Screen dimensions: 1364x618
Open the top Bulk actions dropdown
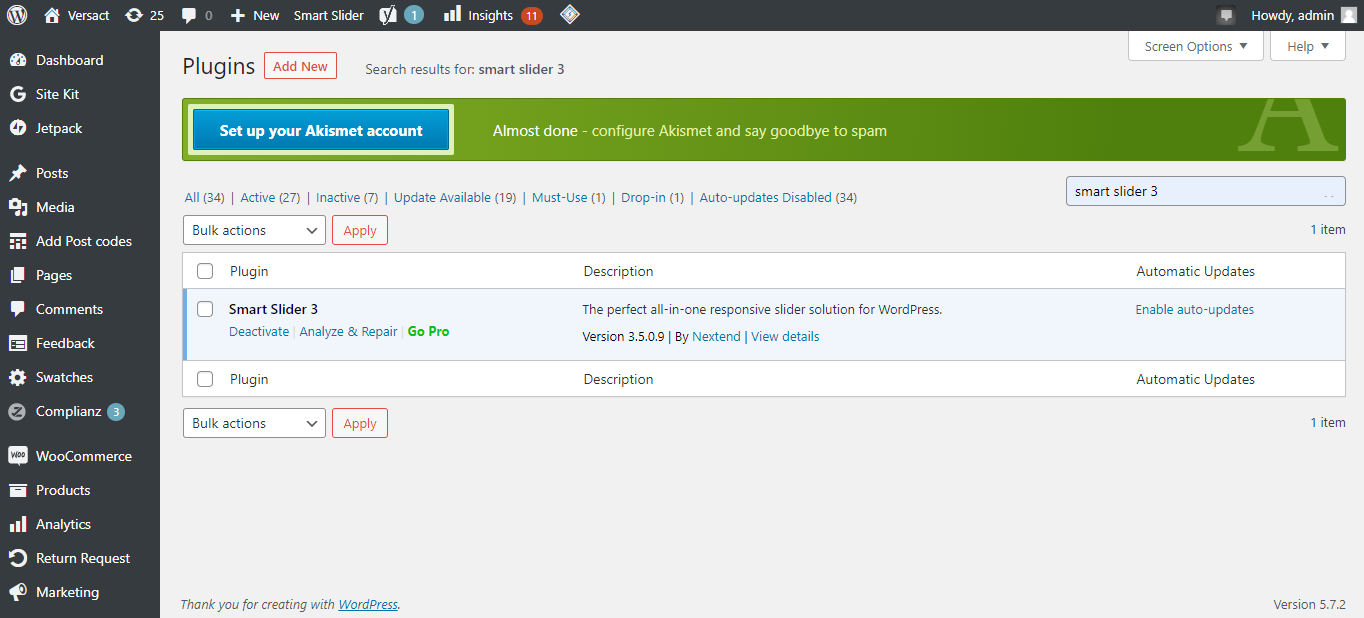254,230
